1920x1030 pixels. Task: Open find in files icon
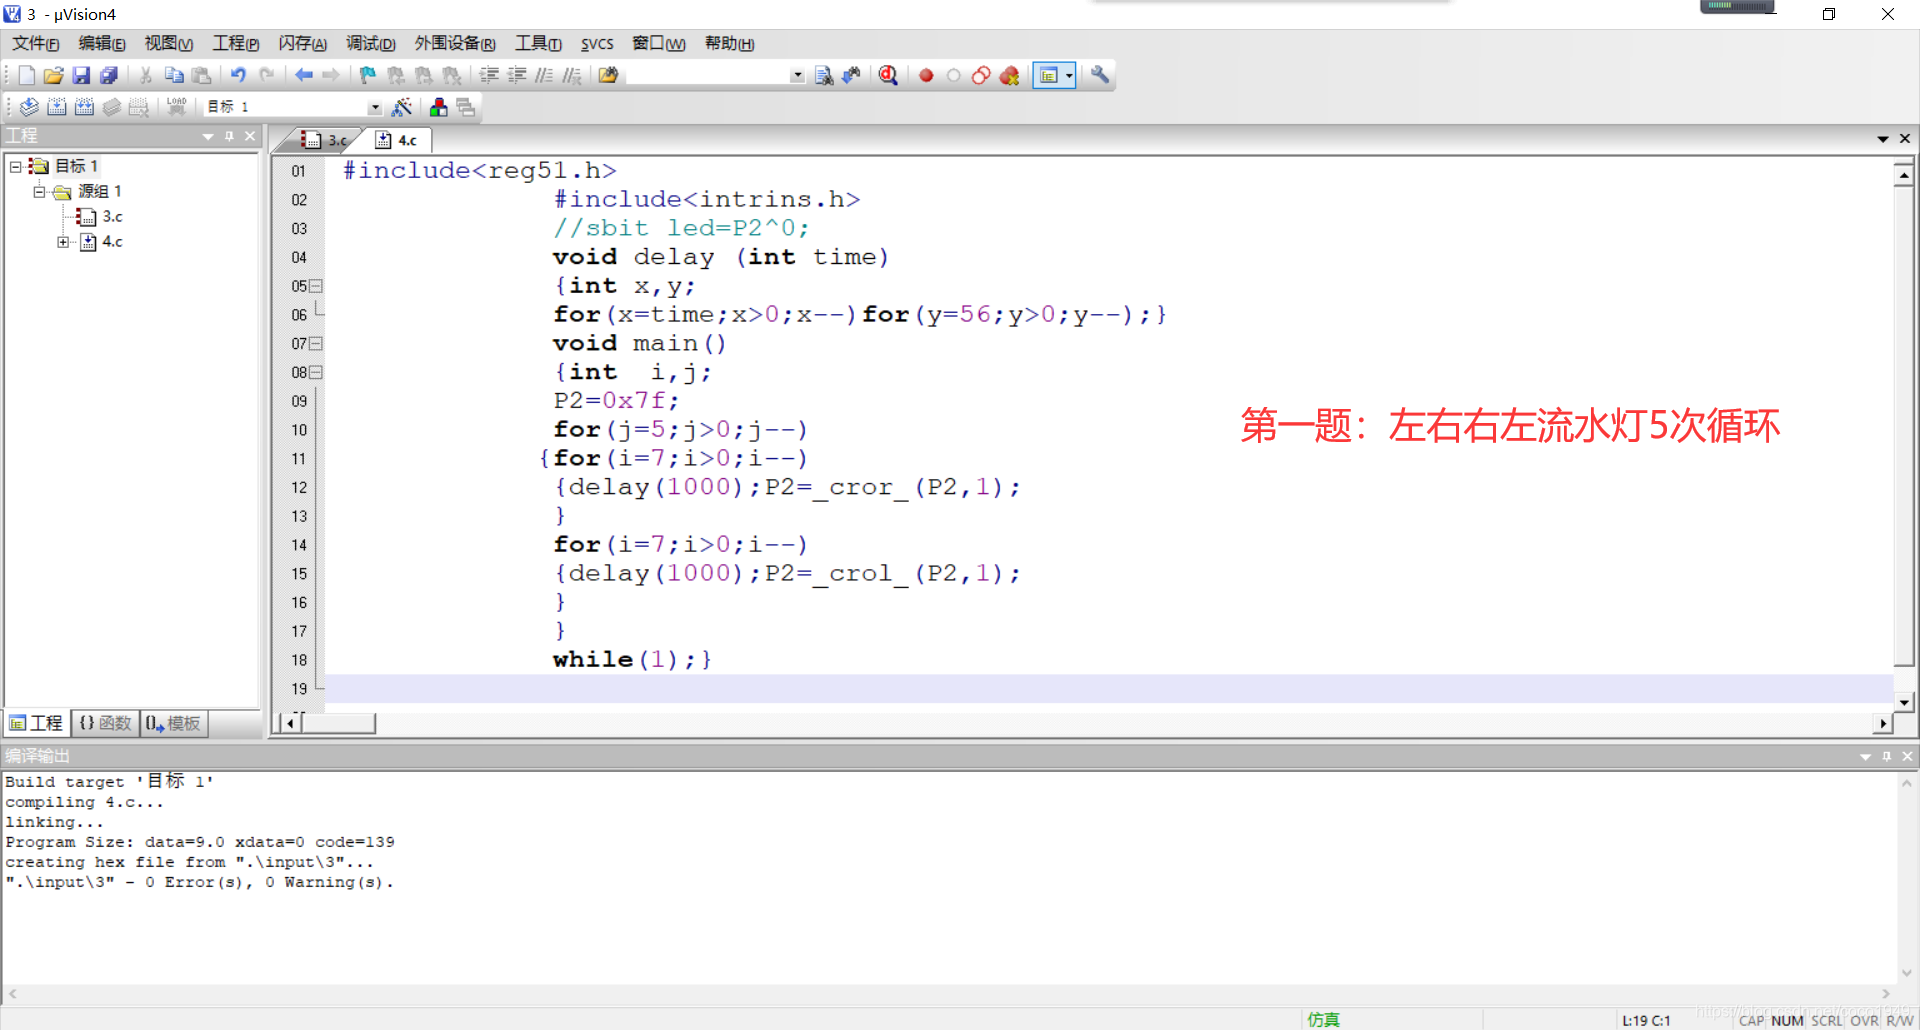[x=608, y=75]
